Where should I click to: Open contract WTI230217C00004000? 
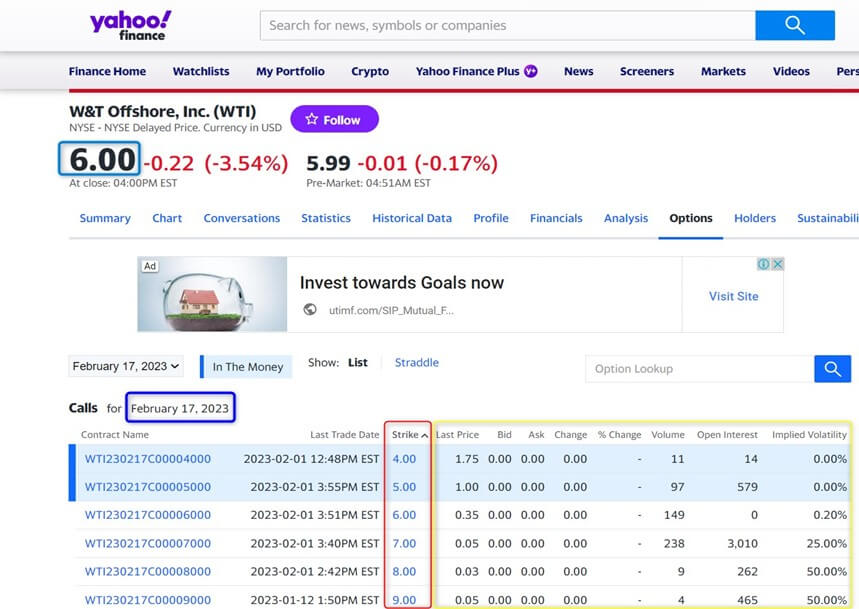tap(147, 459)
